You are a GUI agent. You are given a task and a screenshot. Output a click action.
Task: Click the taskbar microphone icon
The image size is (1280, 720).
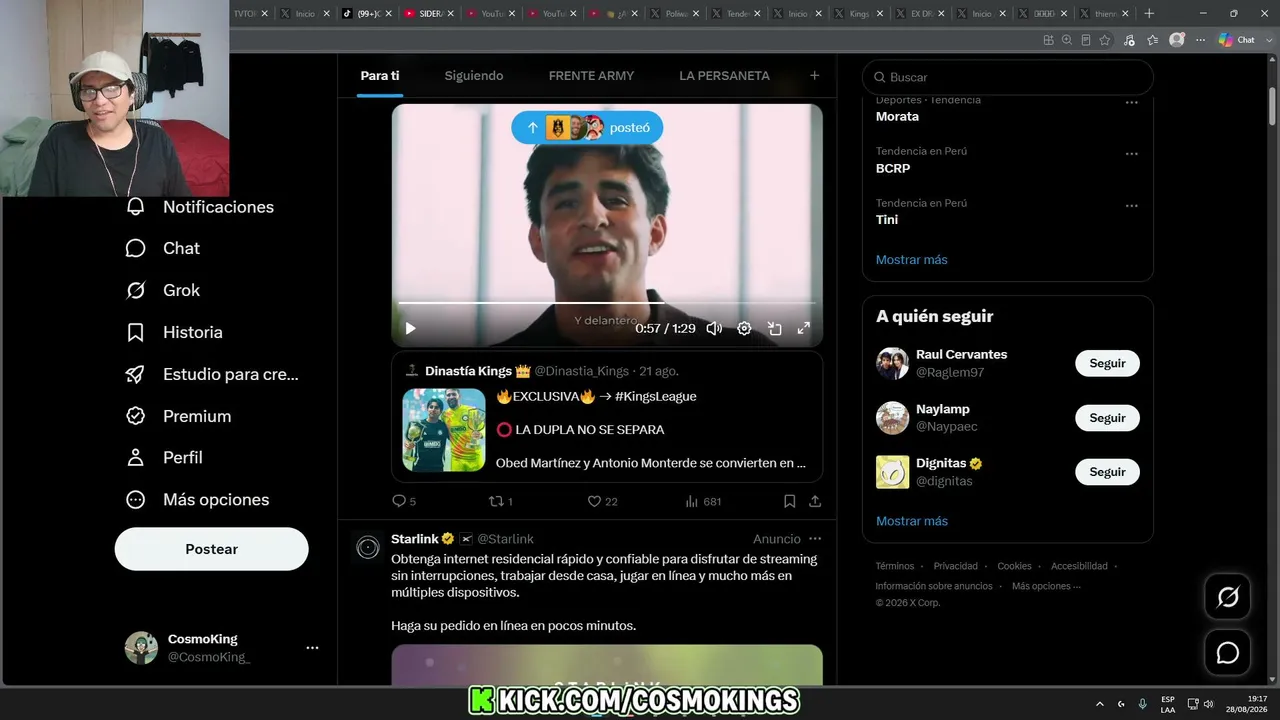1142,704
